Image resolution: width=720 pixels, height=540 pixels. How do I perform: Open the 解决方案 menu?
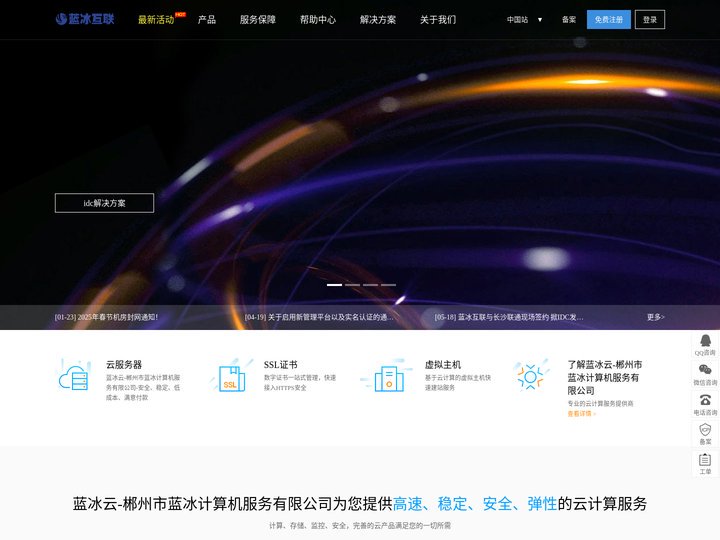[x=378, y=19]
